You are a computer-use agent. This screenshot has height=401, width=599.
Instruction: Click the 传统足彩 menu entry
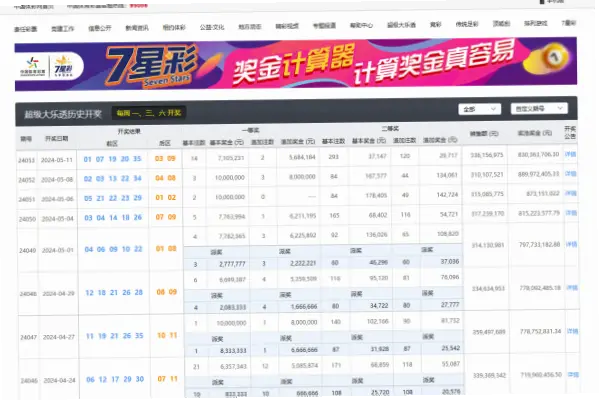467,24
